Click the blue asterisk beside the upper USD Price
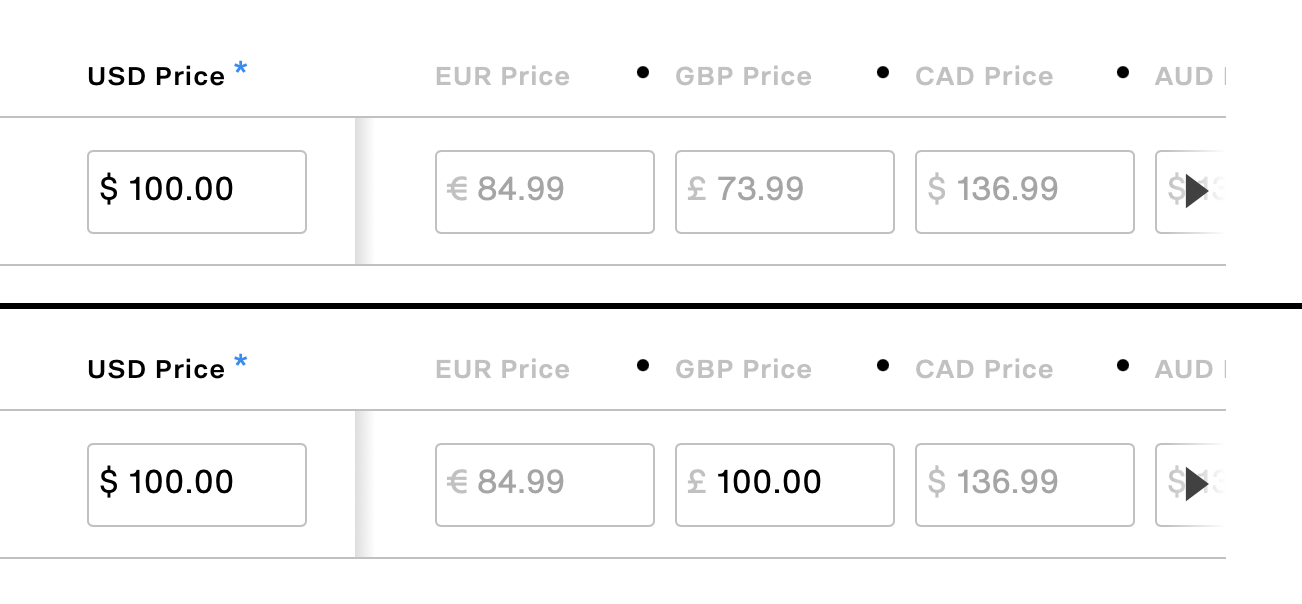1302x604 pixels. point(240,69)
